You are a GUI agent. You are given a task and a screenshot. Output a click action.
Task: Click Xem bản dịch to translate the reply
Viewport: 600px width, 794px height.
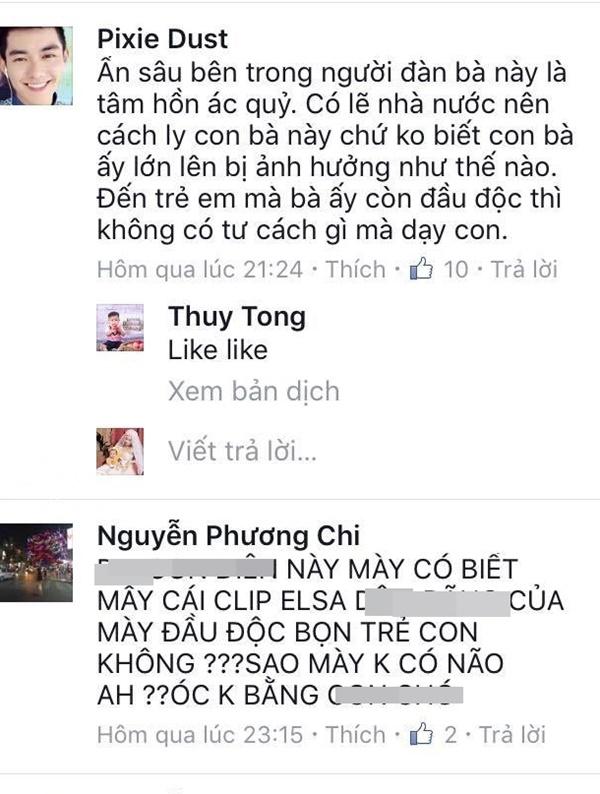pyautogui.click(x=254, y=391)
